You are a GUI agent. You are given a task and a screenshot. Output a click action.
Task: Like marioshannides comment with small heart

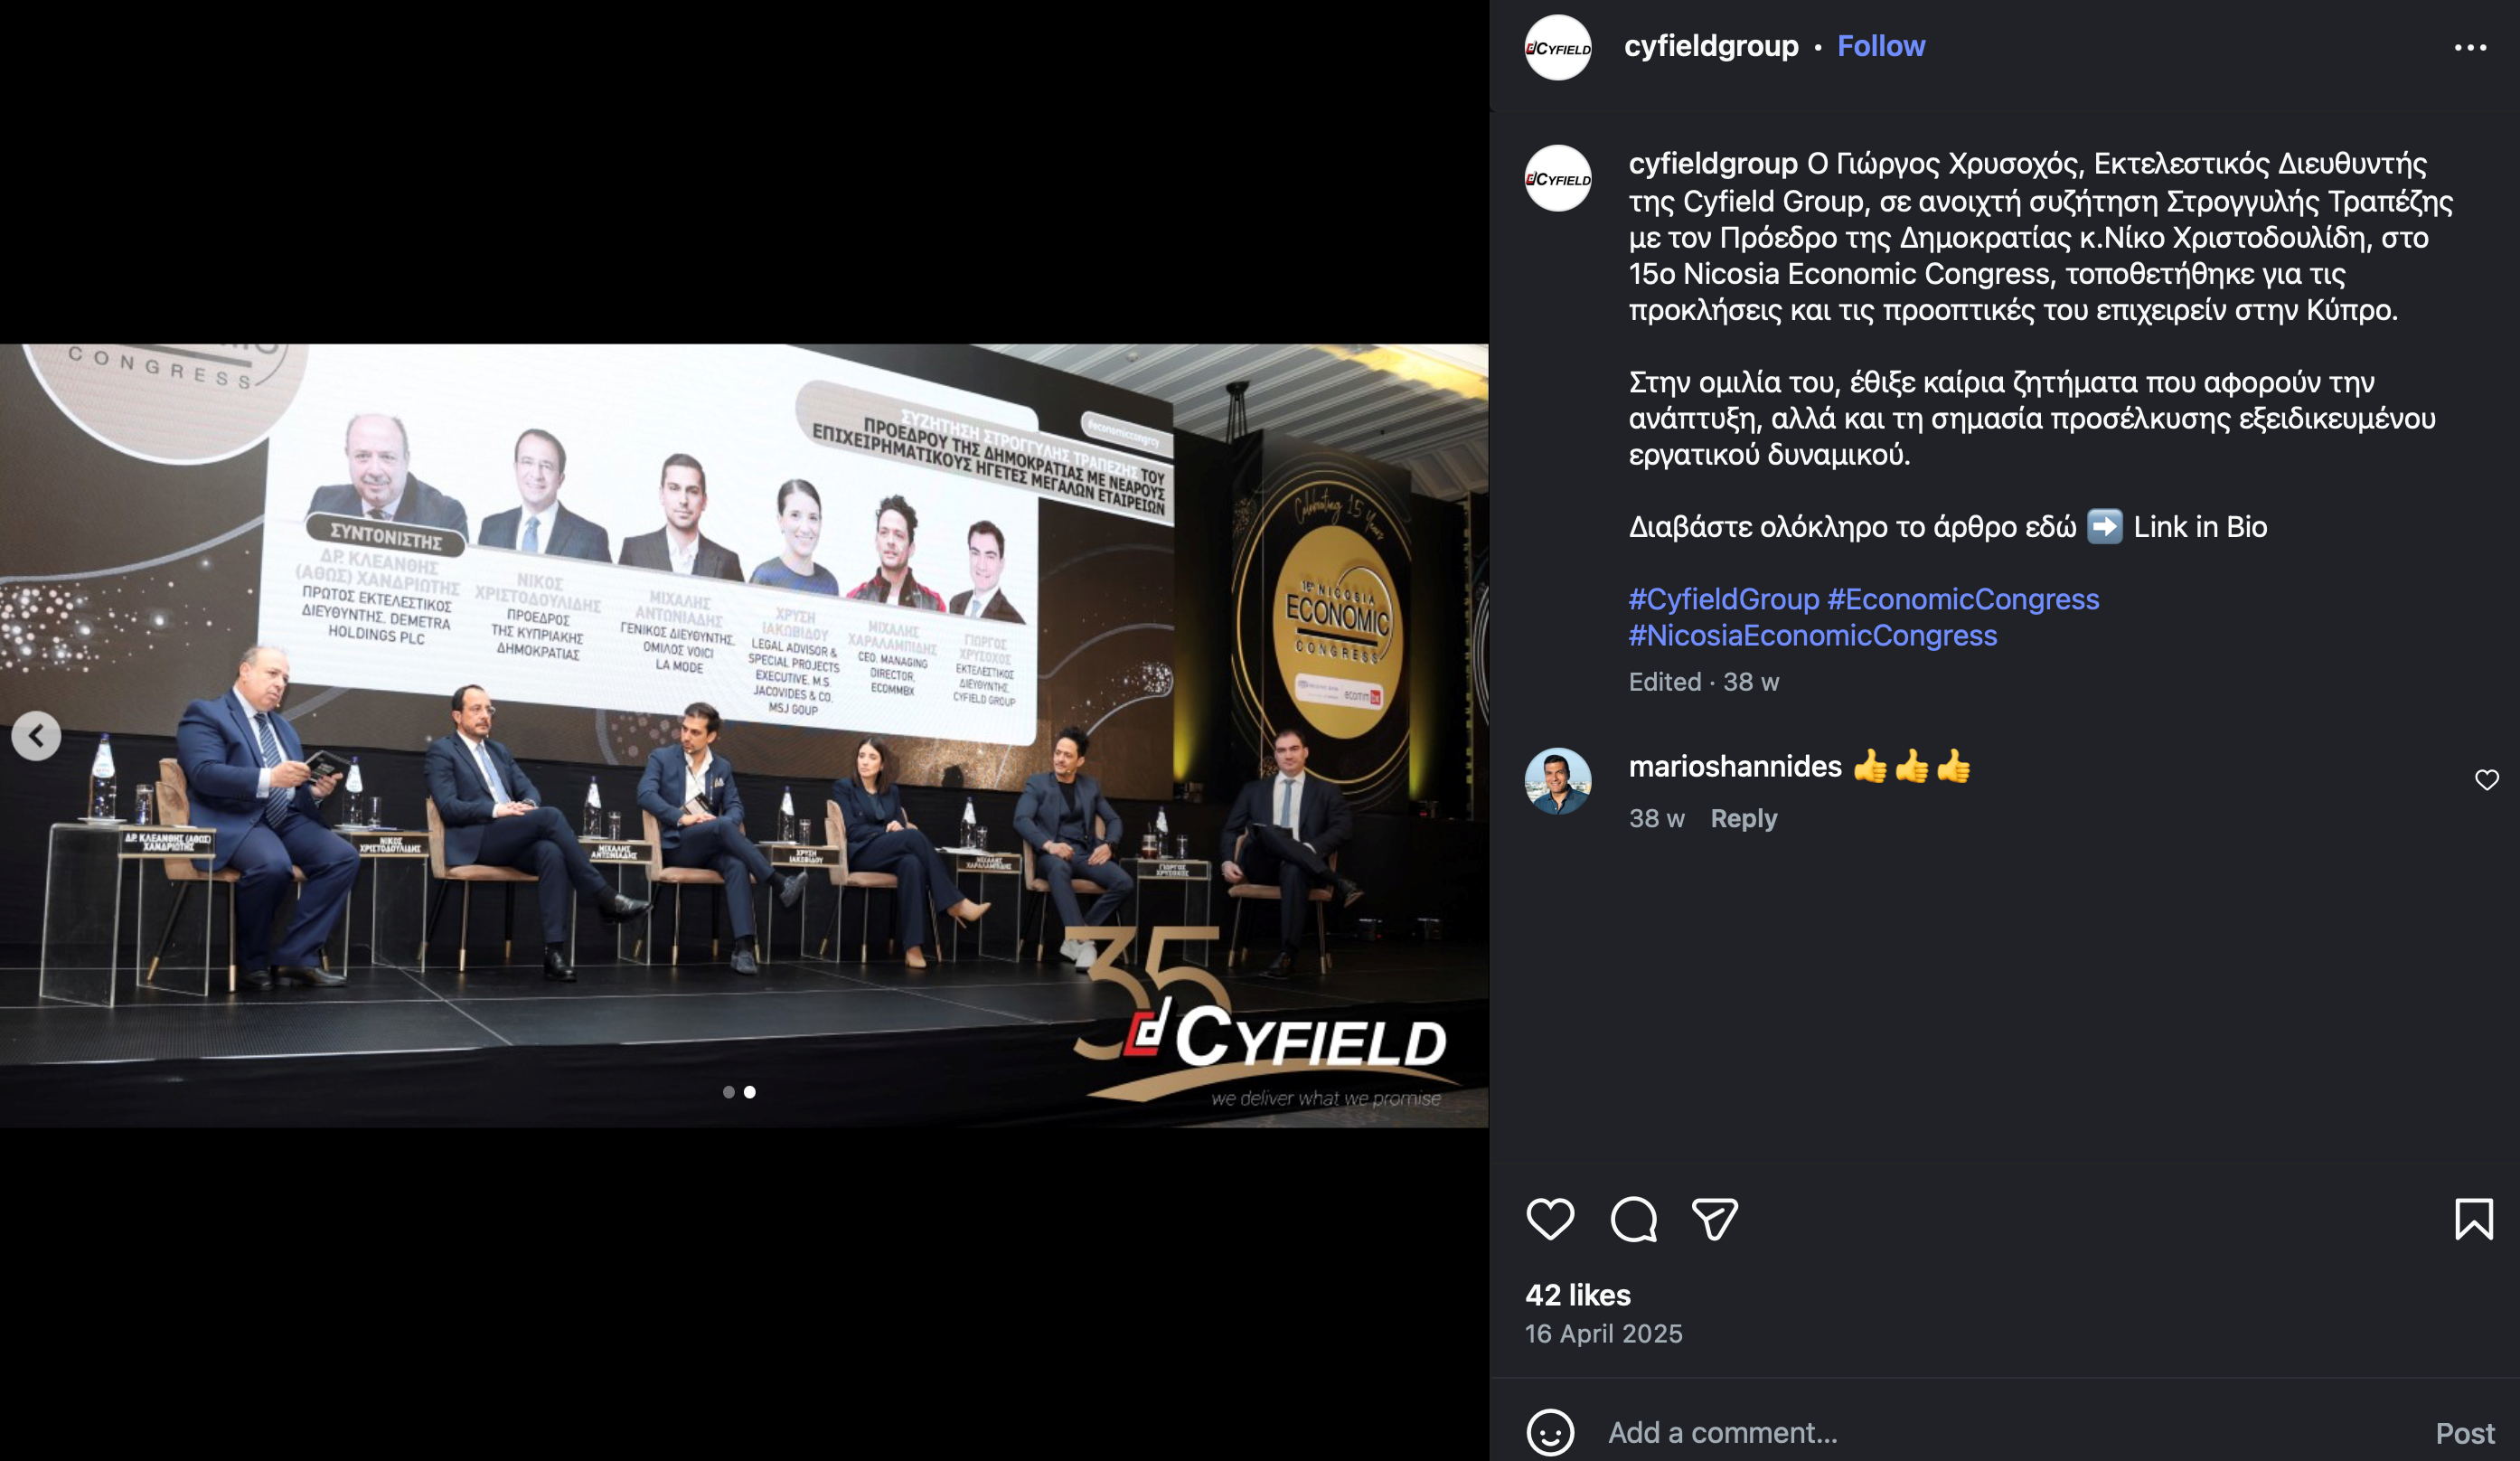[2487, 780]
